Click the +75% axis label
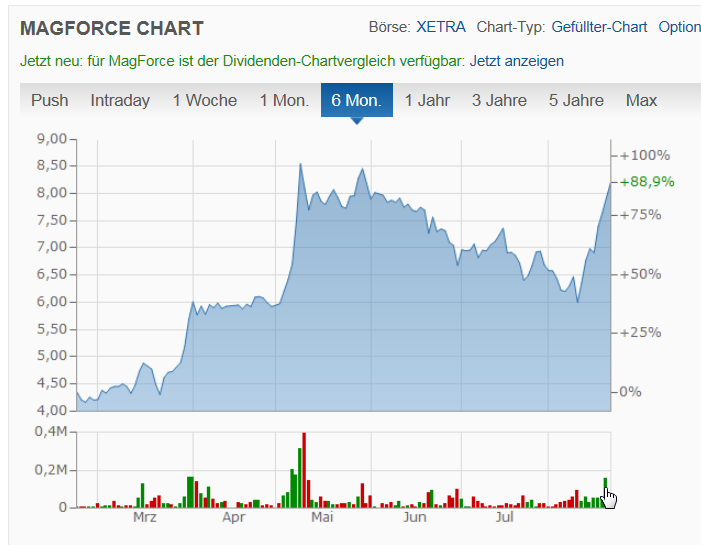This screenshot has width=701, height=545. click(640, 215)
